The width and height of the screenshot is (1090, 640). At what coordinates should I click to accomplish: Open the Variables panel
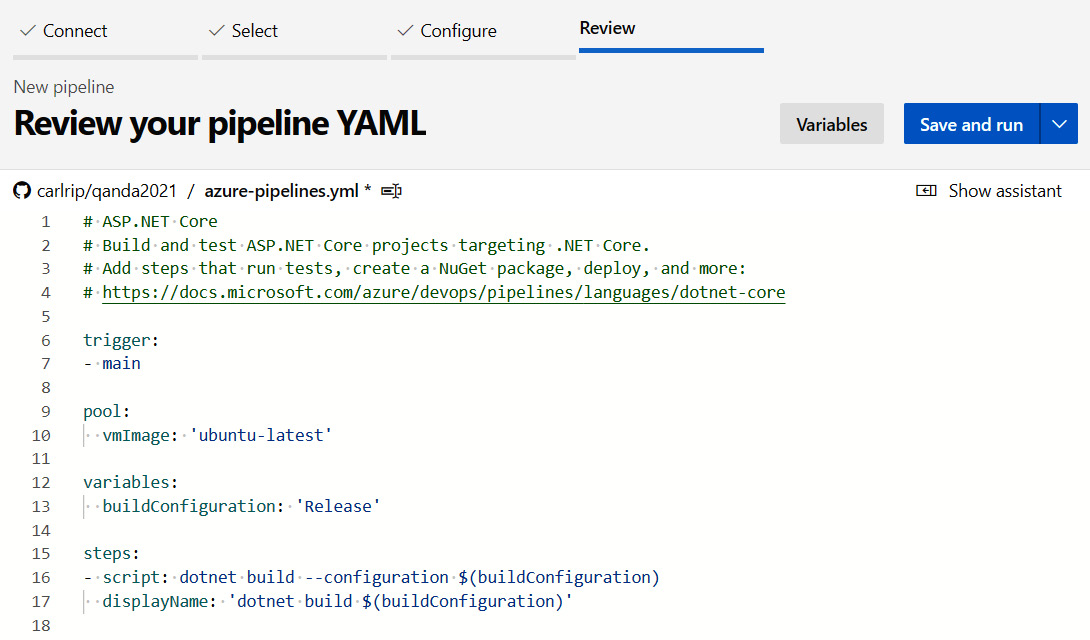831,123
